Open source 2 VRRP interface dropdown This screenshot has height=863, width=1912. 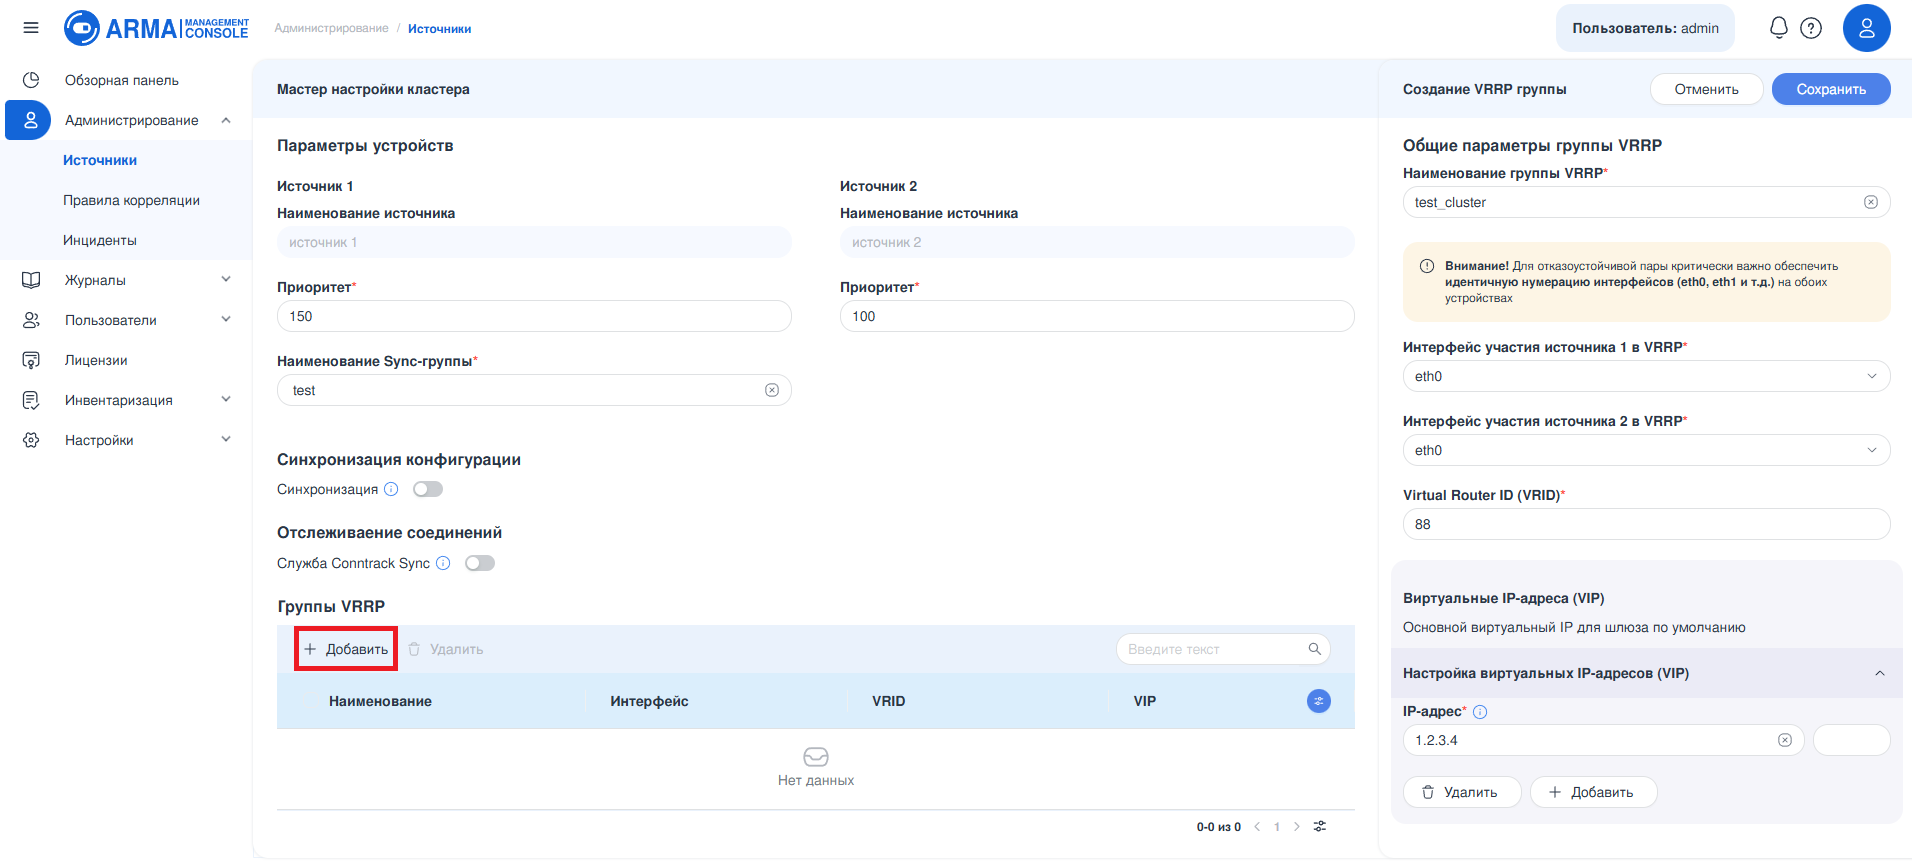click(x=1646, y=450)
